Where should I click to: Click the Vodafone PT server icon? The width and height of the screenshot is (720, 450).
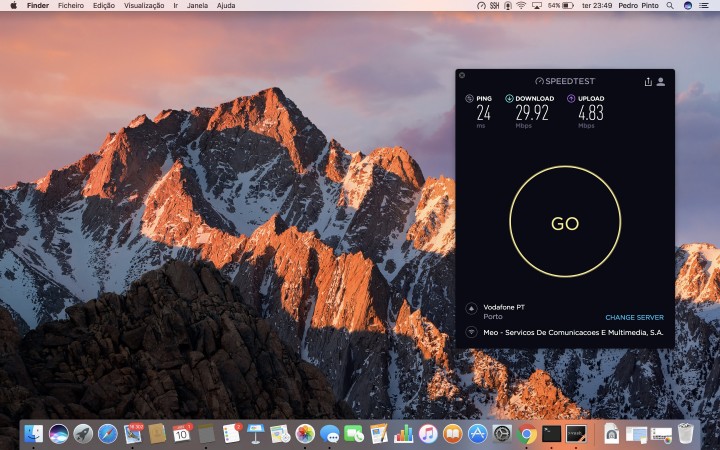tap(471, 308)
